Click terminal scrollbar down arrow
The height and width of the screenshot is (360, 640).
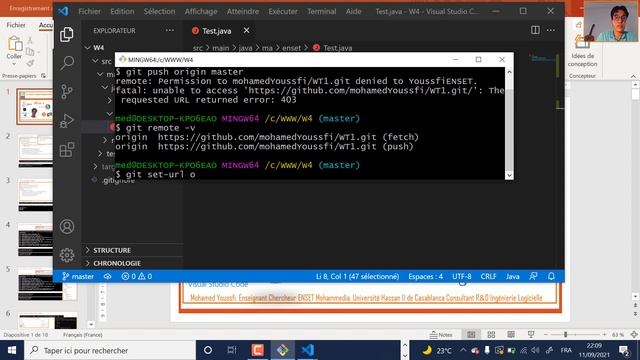pos(509,175)
